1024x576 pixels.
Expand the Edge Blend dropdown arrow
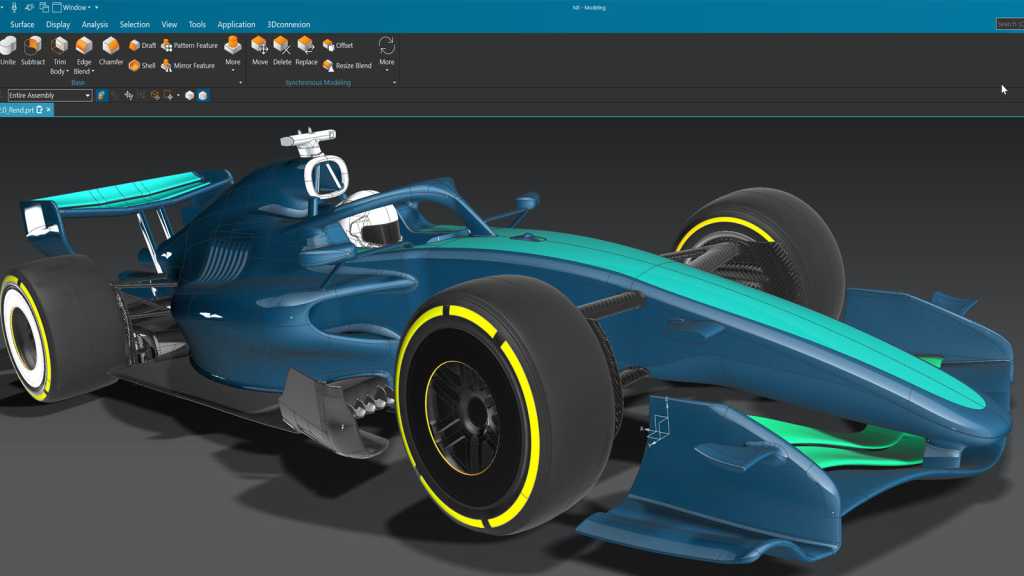pos(91,71)
